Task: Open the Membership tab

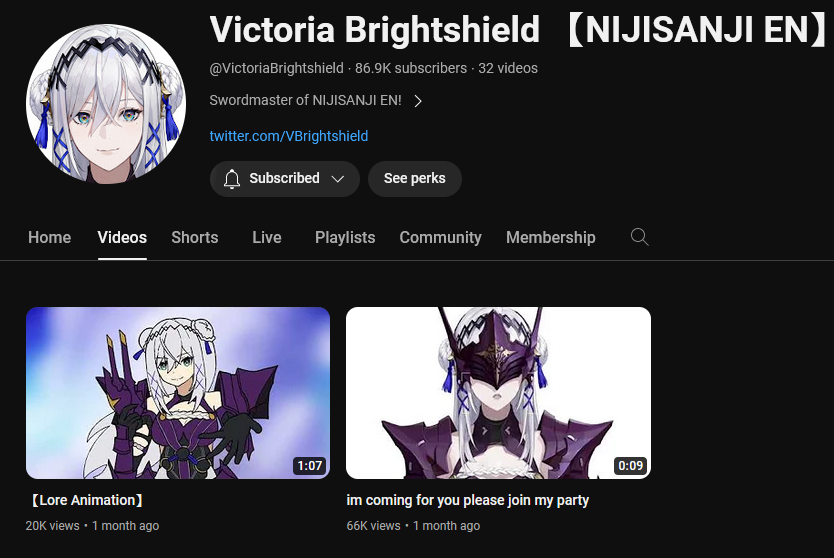Action: 551,237
